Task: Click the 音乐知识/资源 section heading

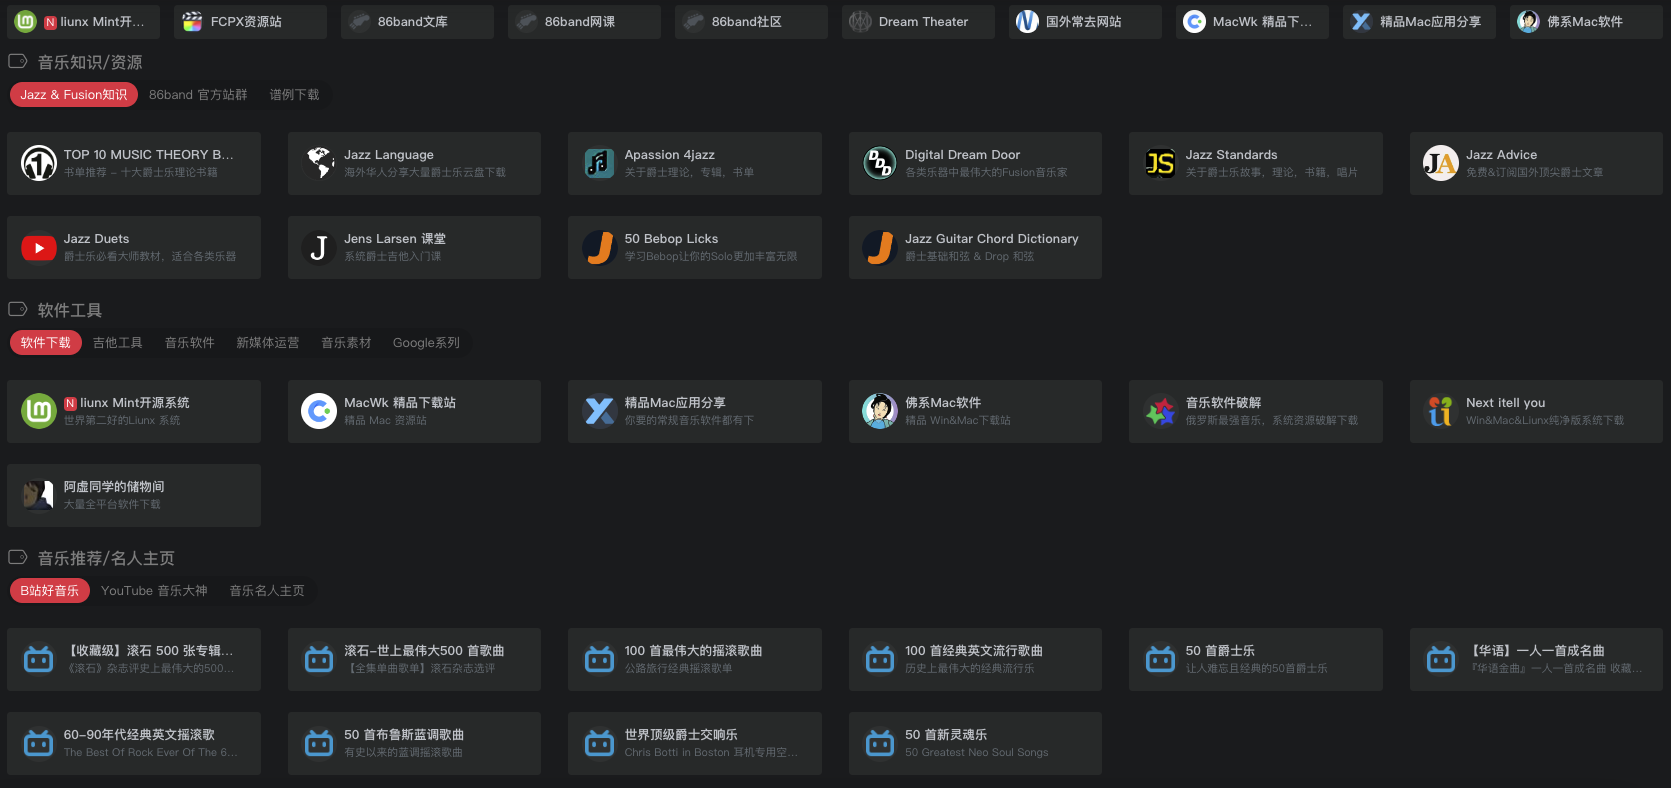Action: tap(90, 62)
